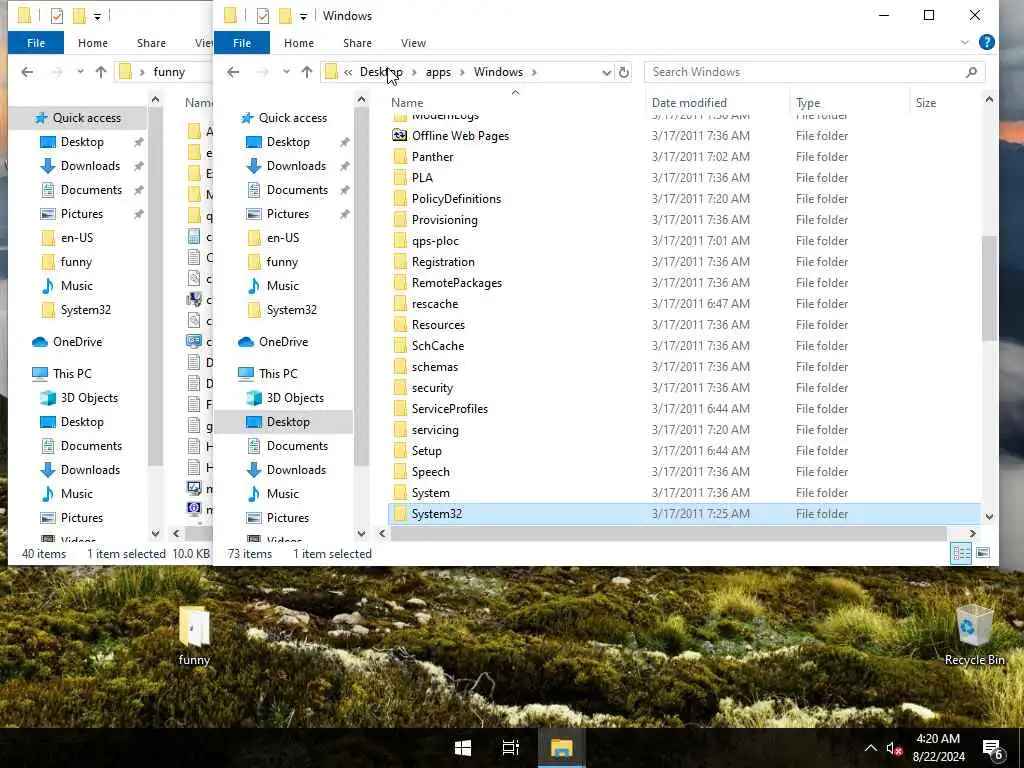Sort by the Date modified column header
Screen dimensions: 1024x768
click(x=689, y=103)
